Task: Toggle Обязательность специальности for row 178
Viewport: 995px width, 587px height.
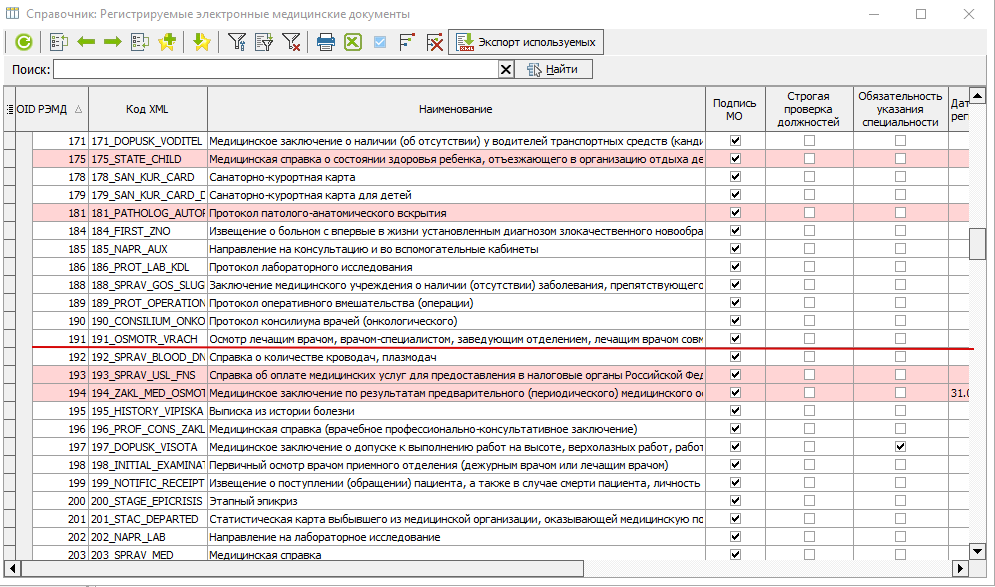Action: coord(900,176)
